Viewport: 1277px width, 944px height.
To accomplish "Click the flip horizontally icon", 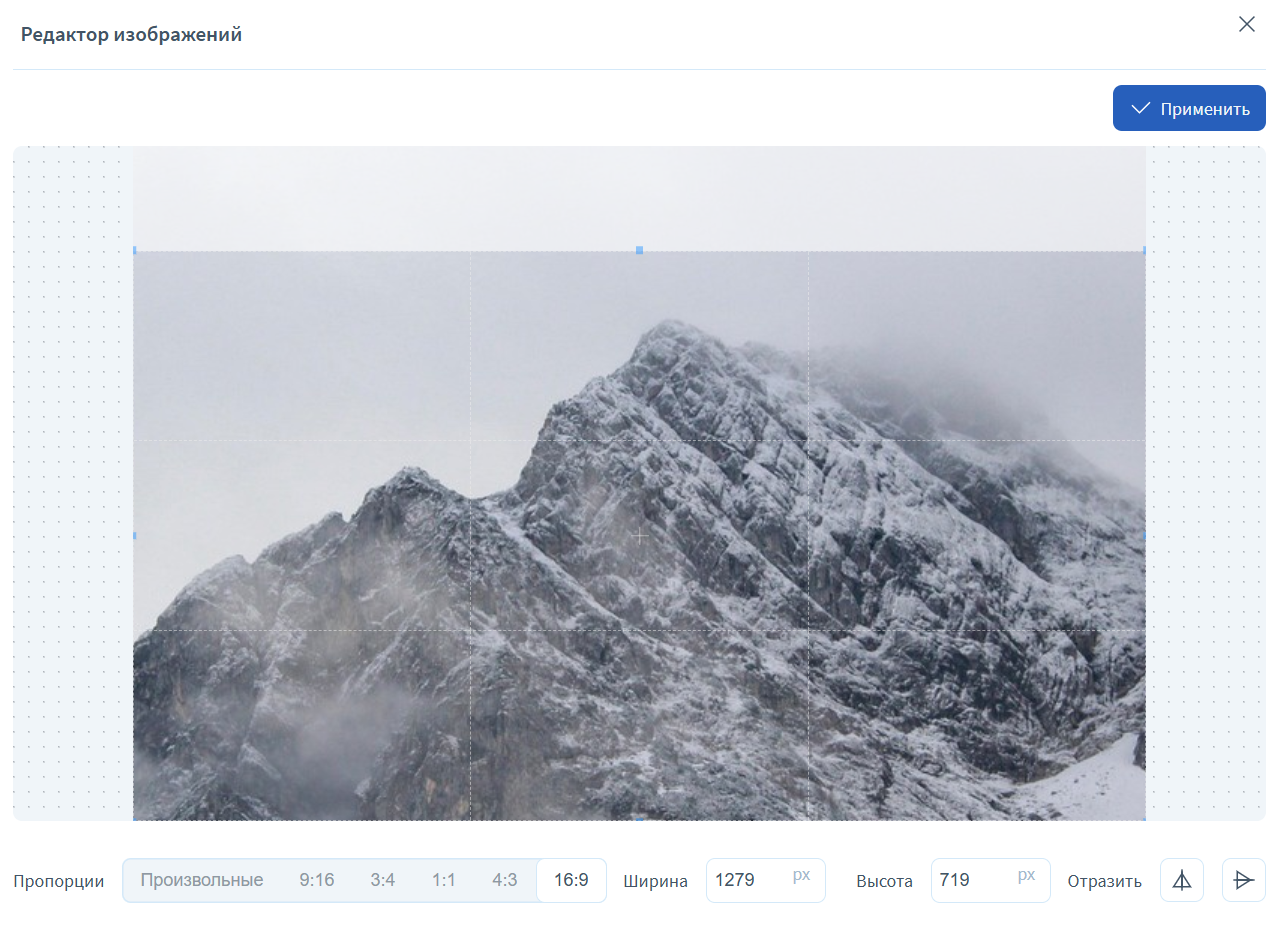I will pyautogui.click(x=1182, y=880).
